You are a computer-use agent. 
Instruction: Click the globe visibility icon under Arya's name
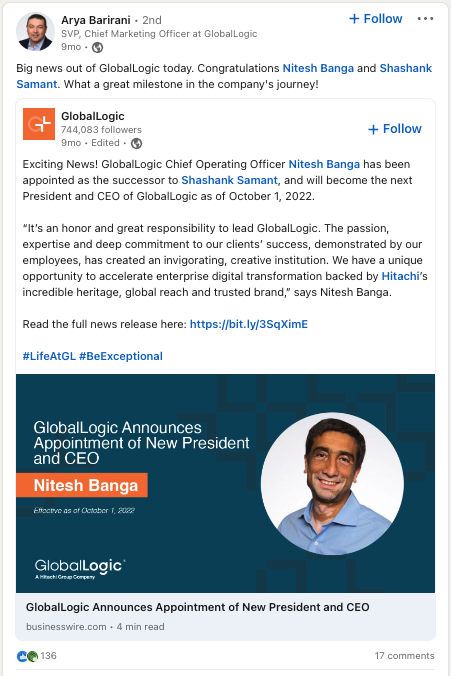97,47
